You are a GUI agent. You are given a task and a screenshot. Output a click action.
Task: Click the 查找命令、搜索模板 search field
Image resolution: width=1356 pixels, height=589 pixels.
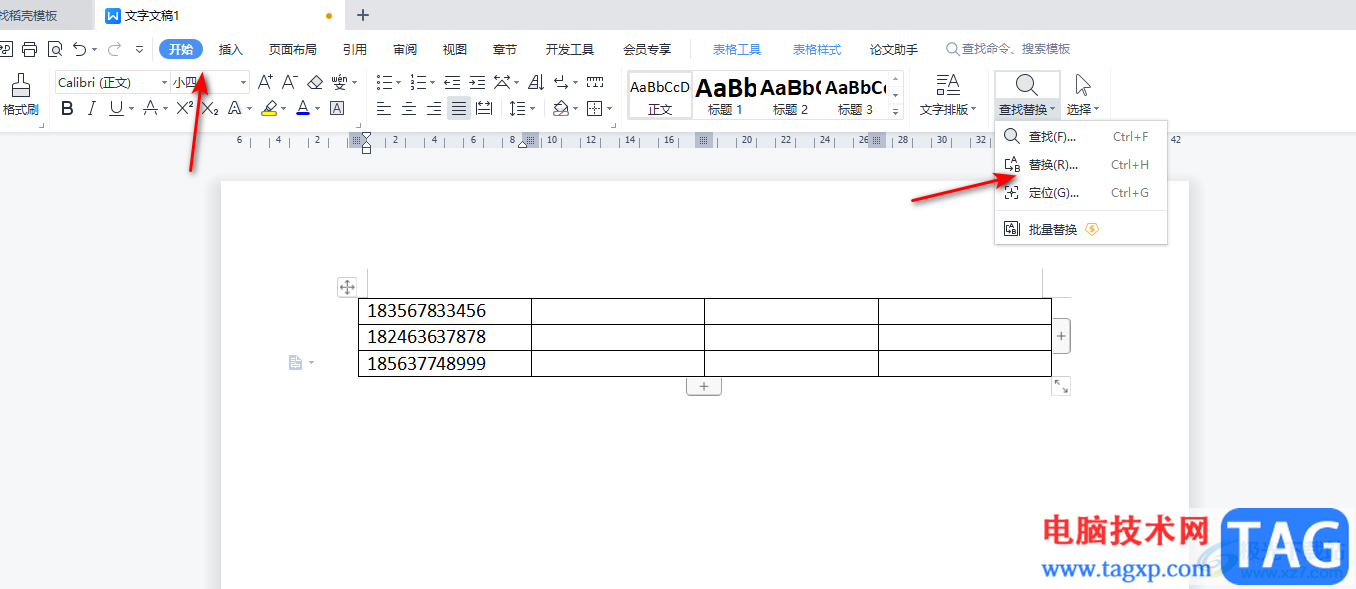(1008, 49)
